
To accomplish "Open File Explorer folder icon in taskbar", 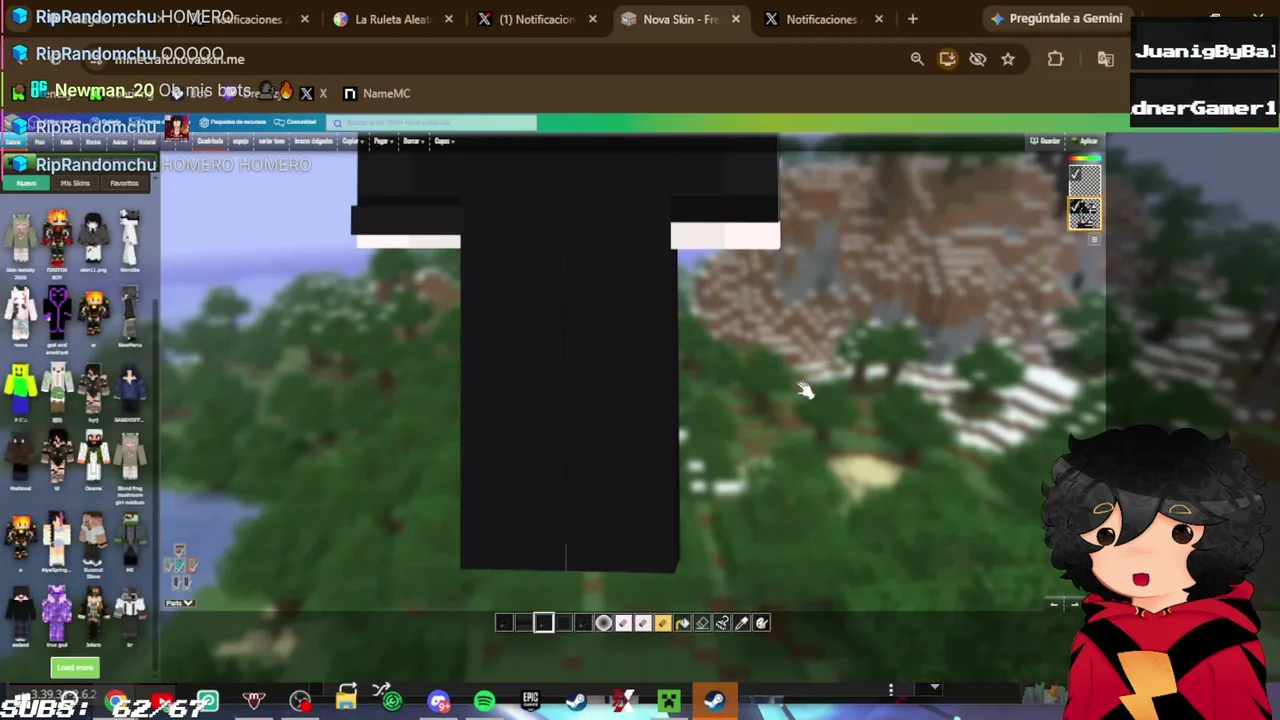I will pyautogui.click(x=346, y=699).
